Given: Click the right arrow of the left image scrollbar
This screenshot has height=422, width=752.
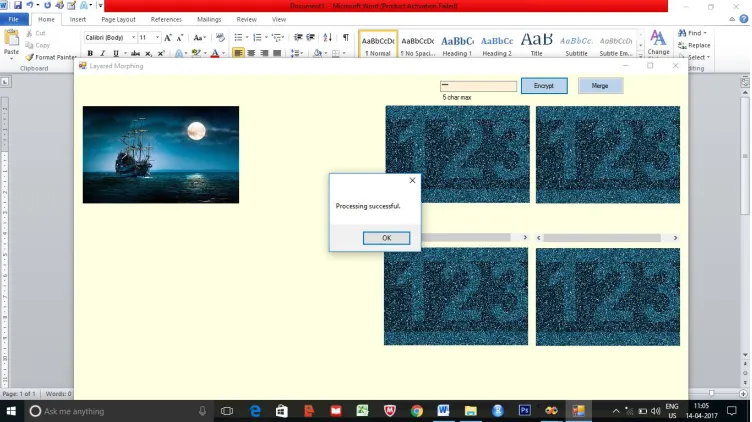Looking at the screenshot, I should point(525,237).
